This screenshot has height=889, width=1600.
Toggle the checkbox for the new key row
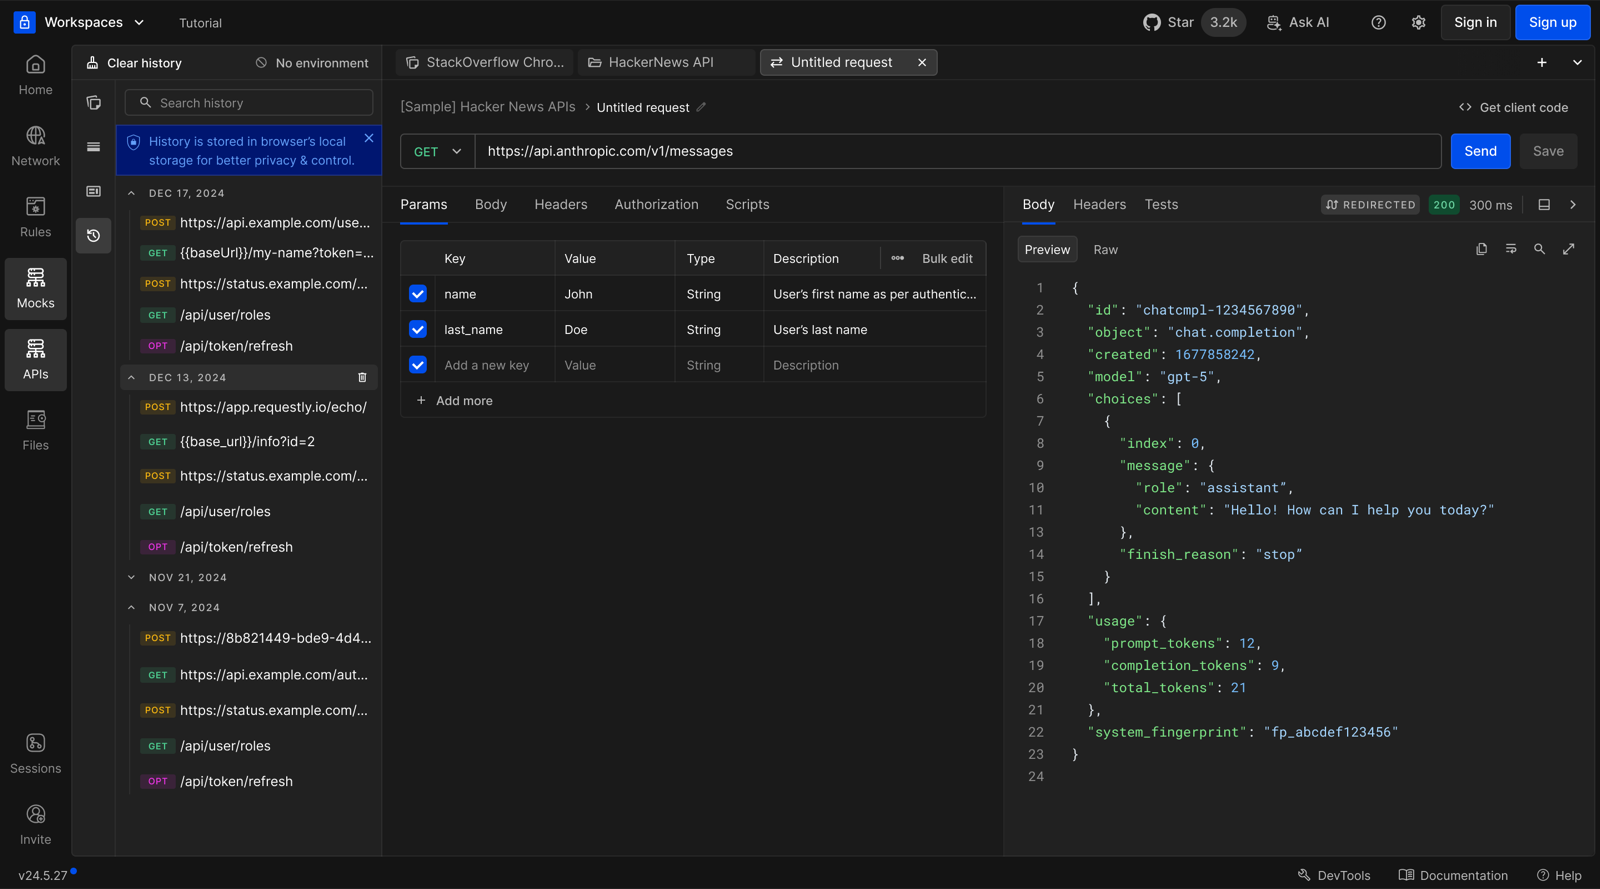click(418, 365)
